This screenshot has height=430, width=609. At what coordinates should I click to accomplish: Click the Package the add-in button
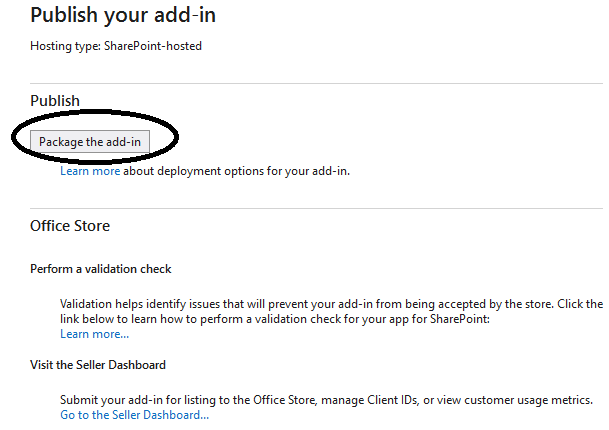(x=90, y=141)
